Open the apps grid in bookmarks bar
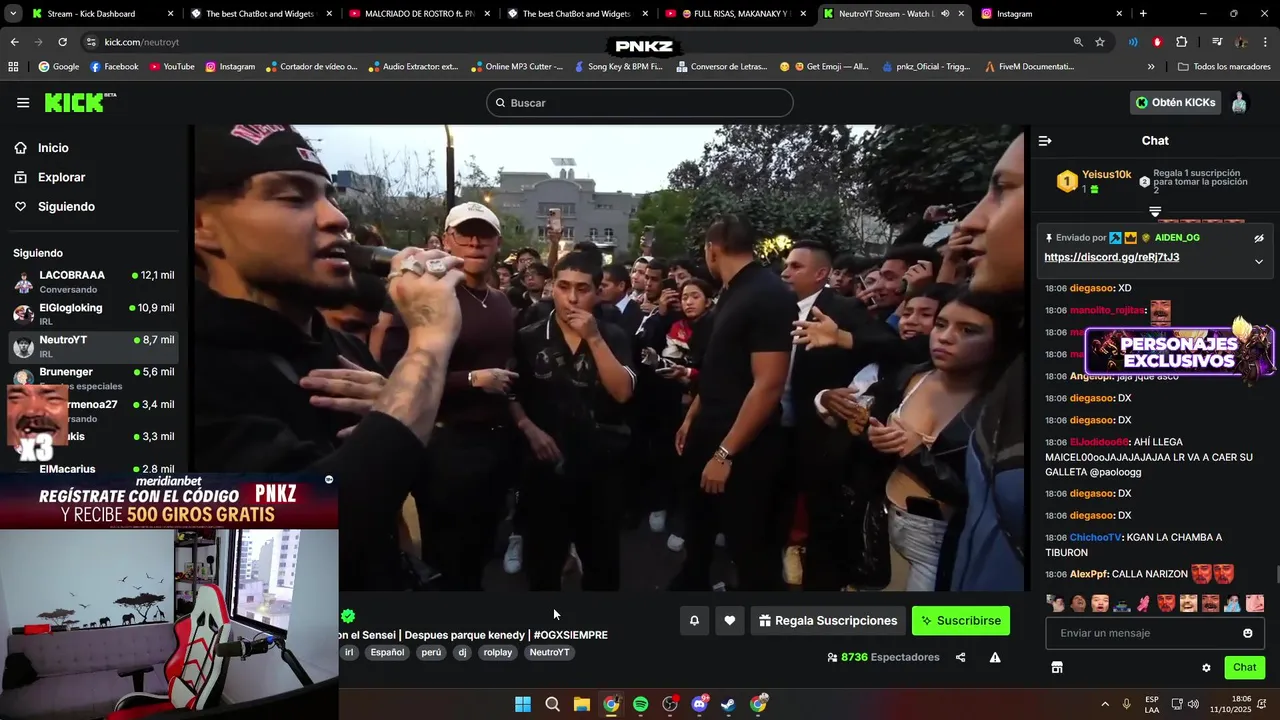This screenshot has width=1280, height=720. tap(13, 67)
